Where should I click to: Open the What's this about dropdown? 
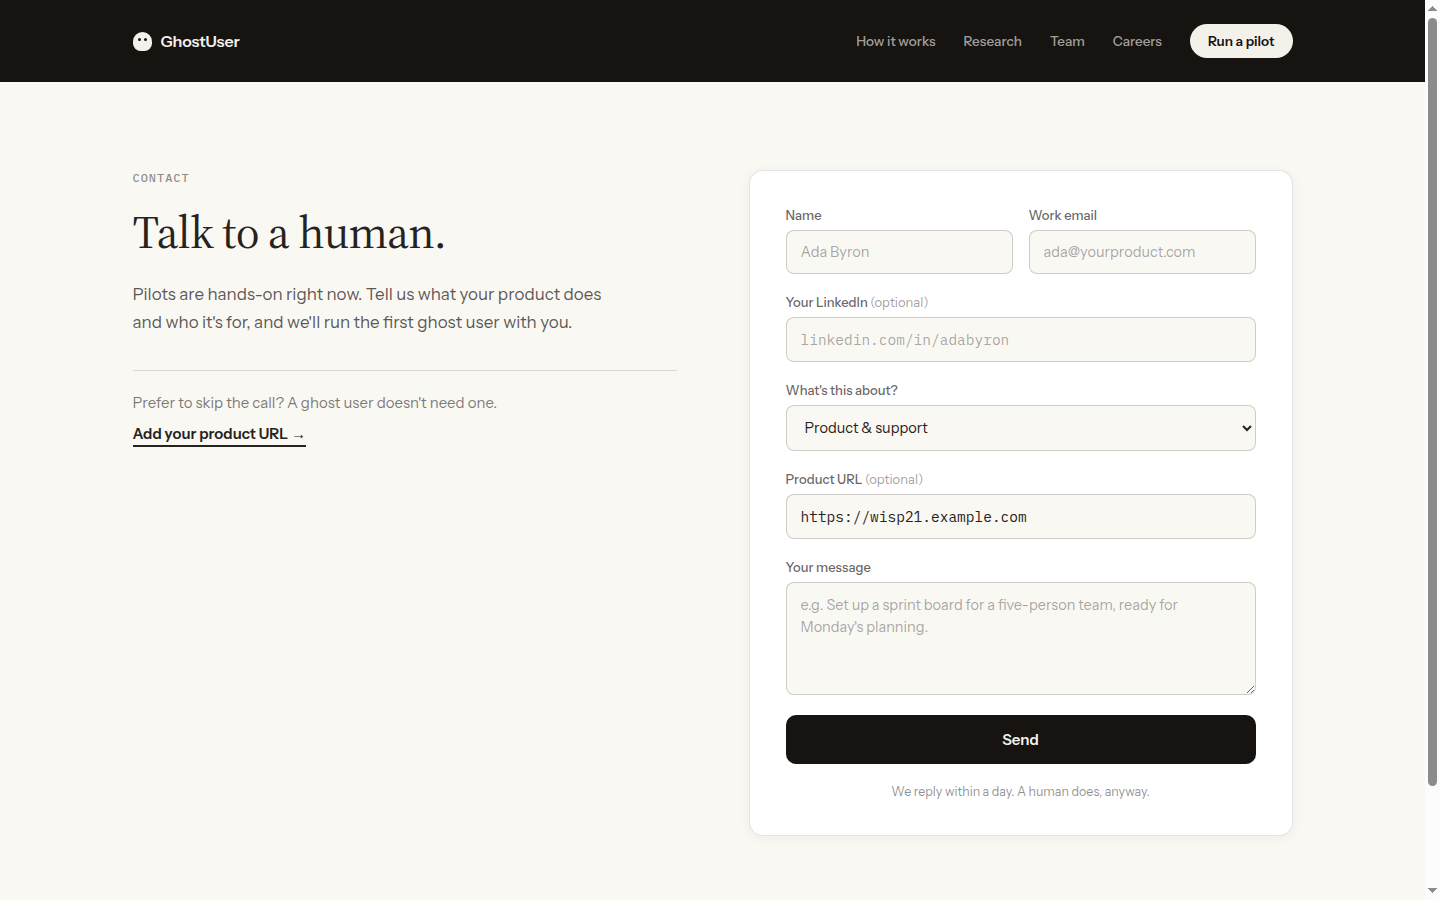1020,428
